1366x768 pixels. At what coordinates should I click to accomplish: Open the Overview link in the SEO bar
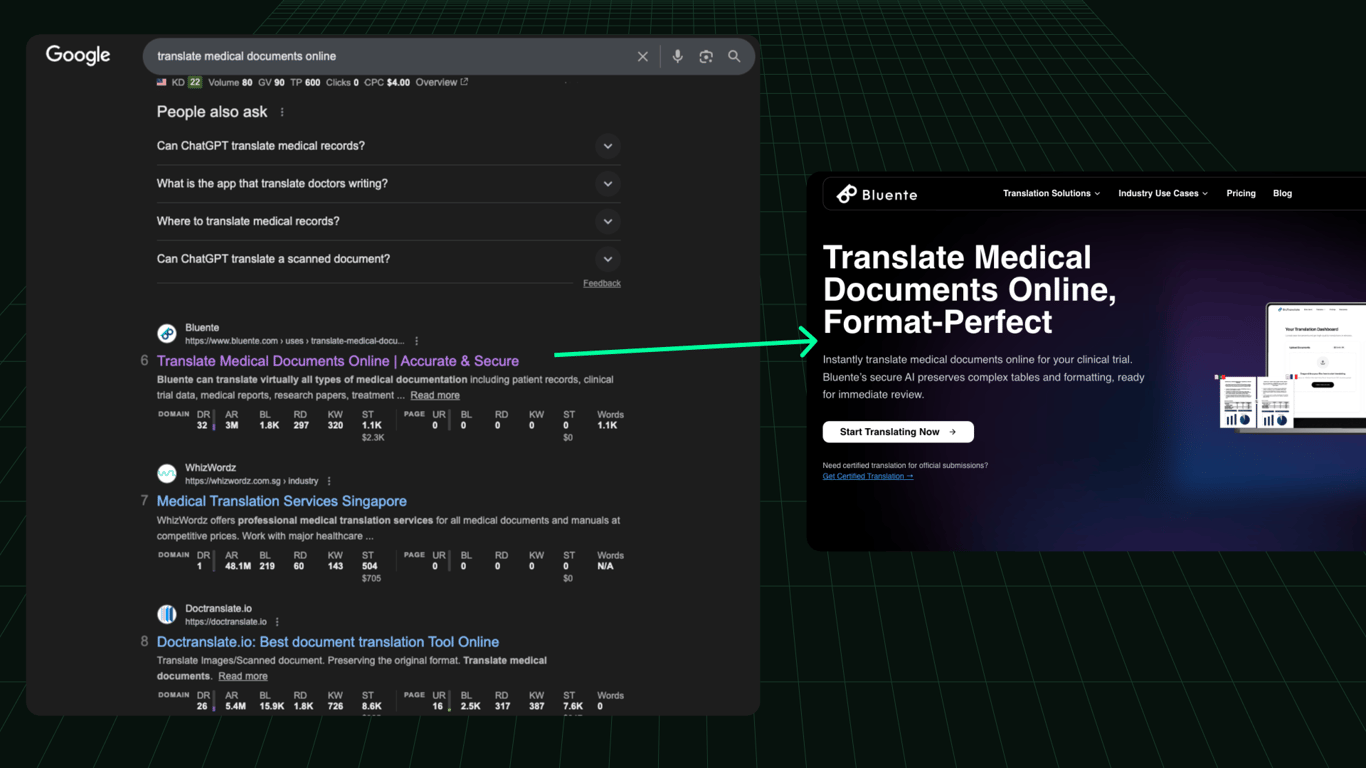(441, 83)
